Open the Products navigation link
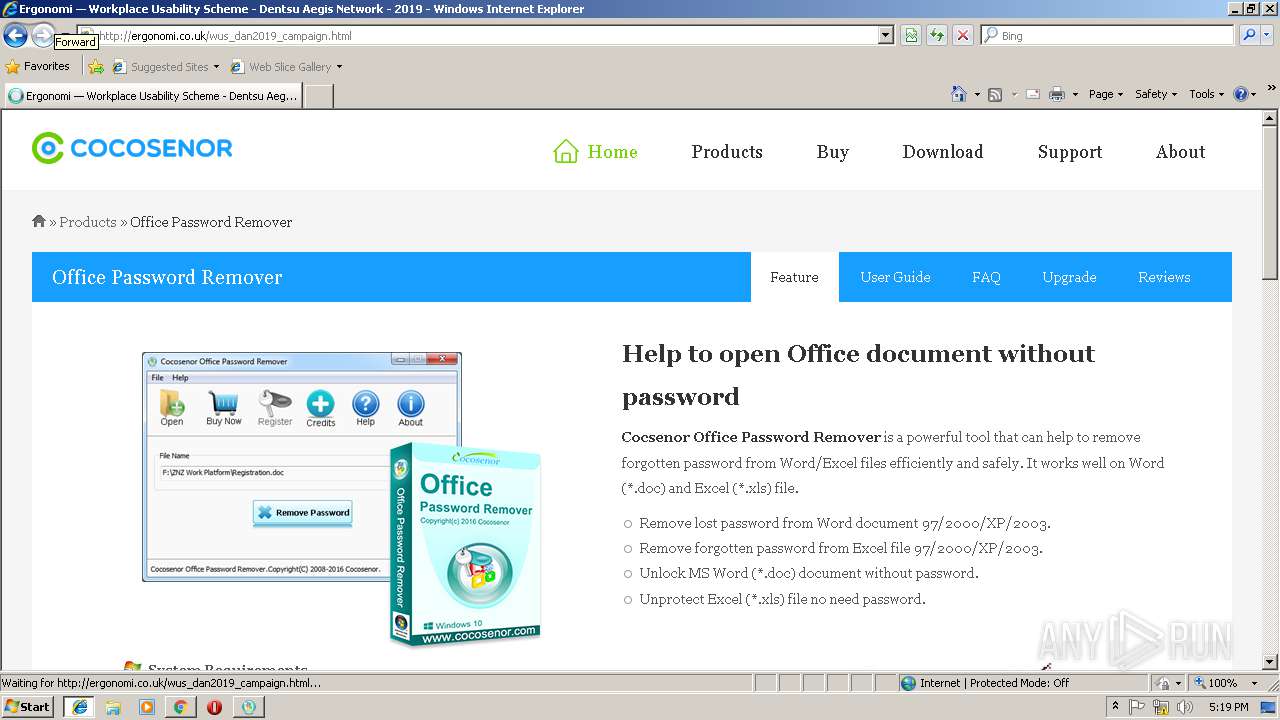The height and width of the screenshot is (720, 1280). tap(727, 152)
